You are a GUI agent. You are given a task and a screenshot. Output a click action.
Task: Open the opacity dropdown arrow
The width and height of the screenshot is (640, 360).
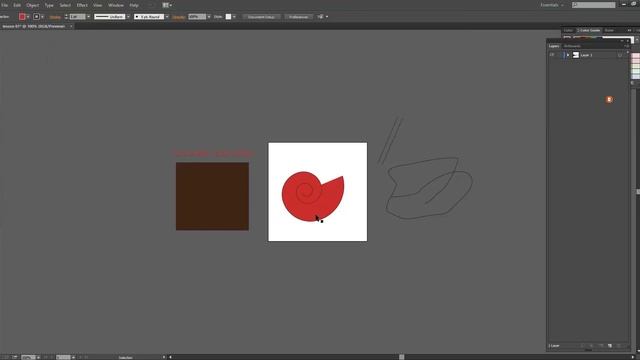209,17
